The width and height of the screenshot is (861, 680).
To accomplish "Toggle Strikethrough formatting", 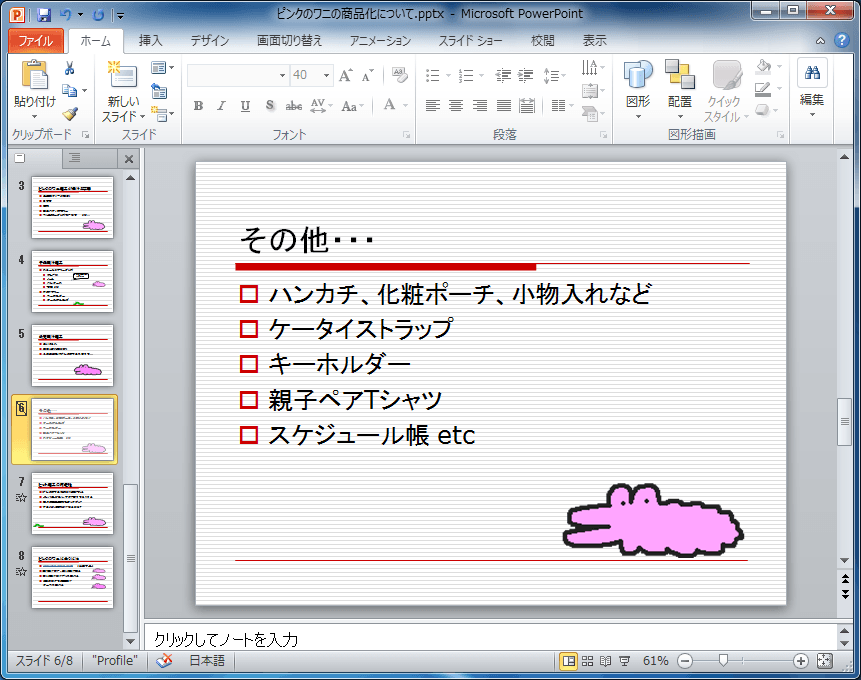I will [x=294, y=105].
